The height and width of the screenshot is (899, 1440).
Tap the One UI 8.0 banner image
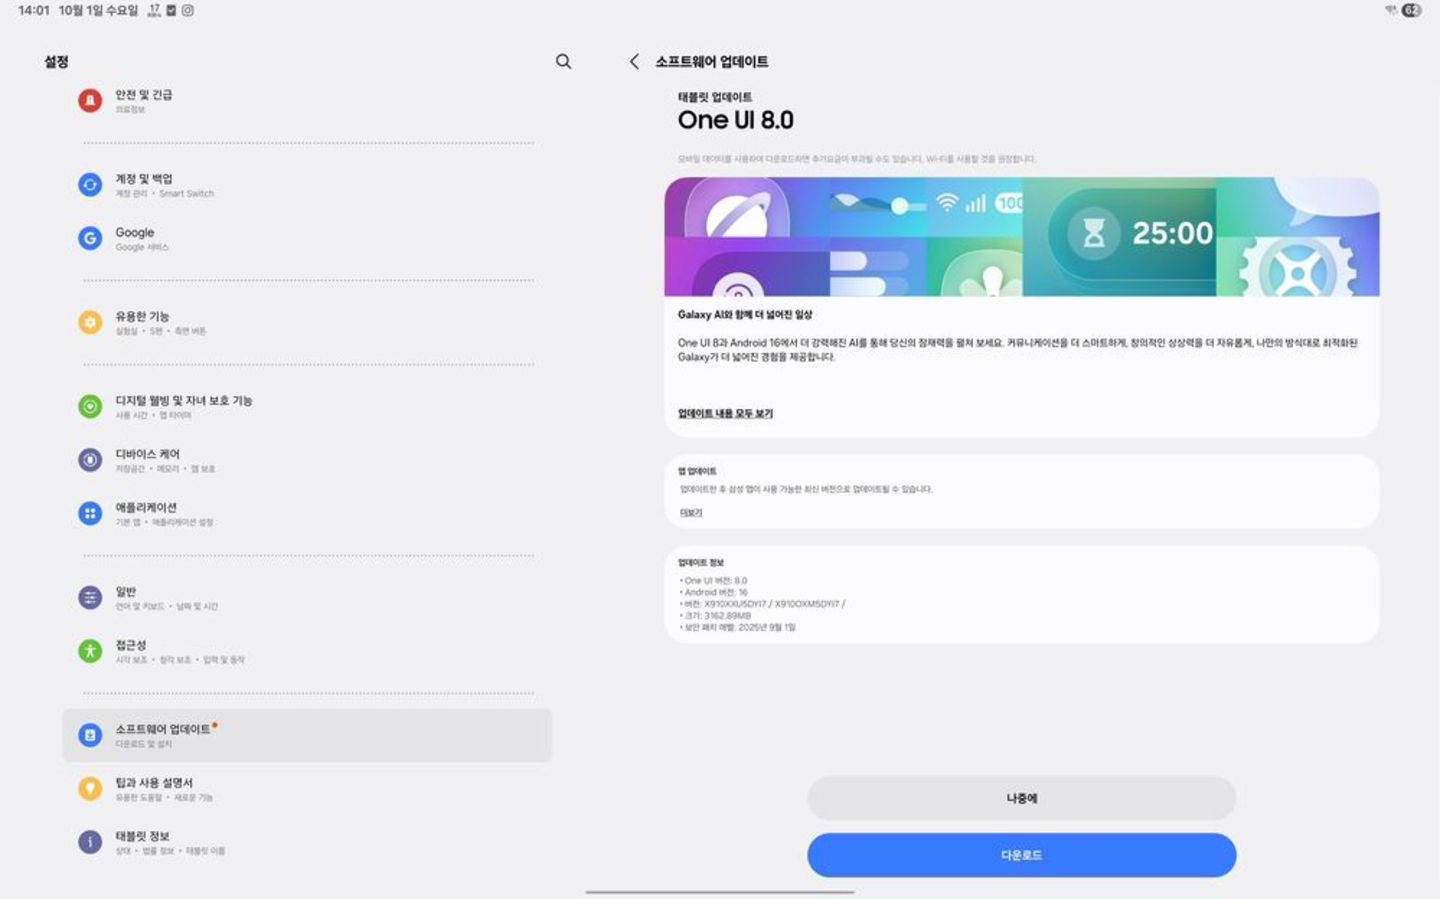1021,237
